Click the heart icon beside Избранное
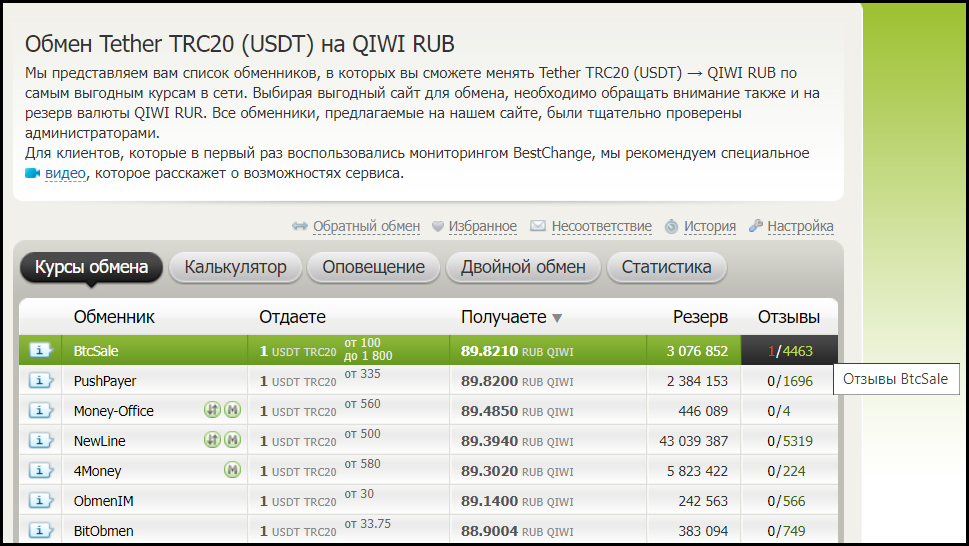The image size is (969, 546). click(x=437, y=227)
